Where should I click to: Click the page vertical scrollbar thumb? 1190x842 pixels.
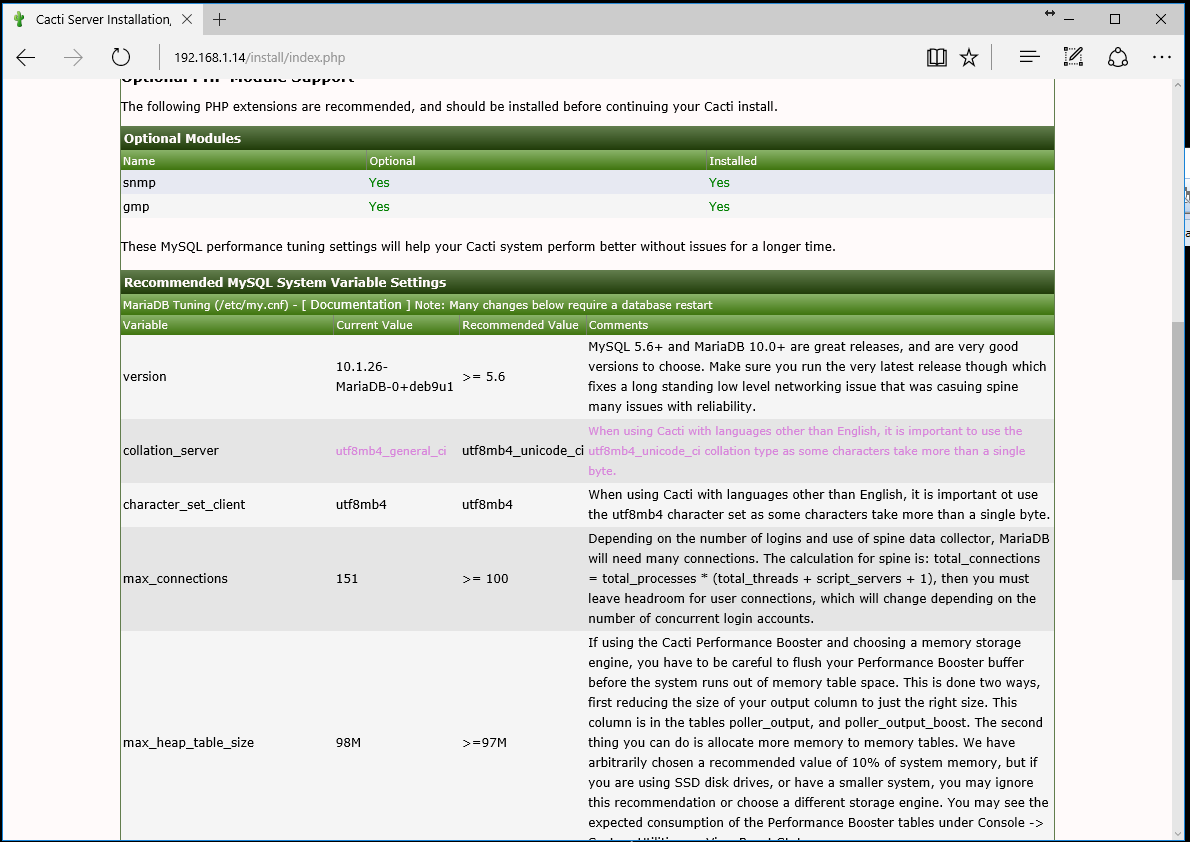(1177, 451)
